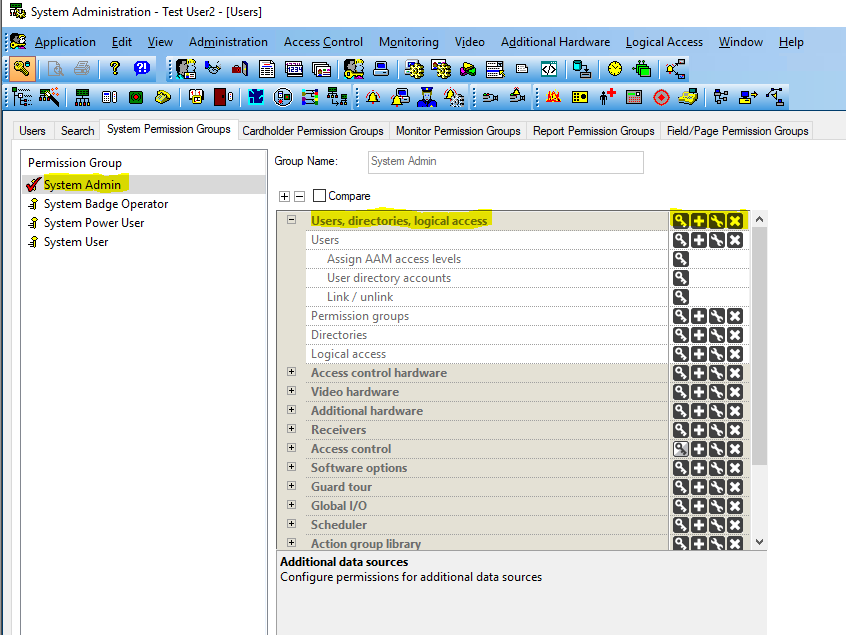This screenshot has height=635, width=846.
Task: Select the System Admin permission group
Action: 82,185
